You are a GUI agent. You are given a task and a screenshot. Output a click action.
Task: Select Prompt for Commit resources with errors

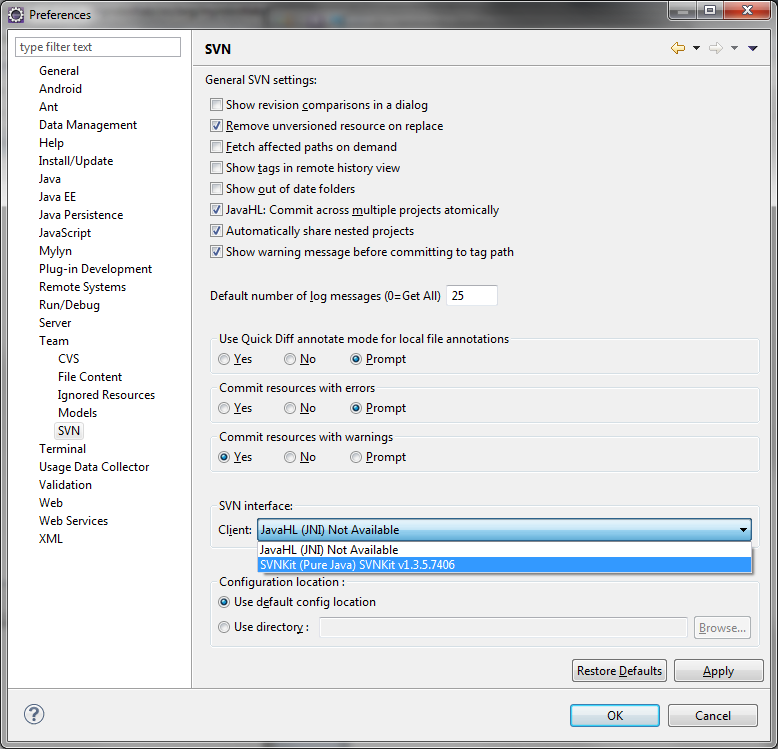pyautogui.click(x=356, y=408)
